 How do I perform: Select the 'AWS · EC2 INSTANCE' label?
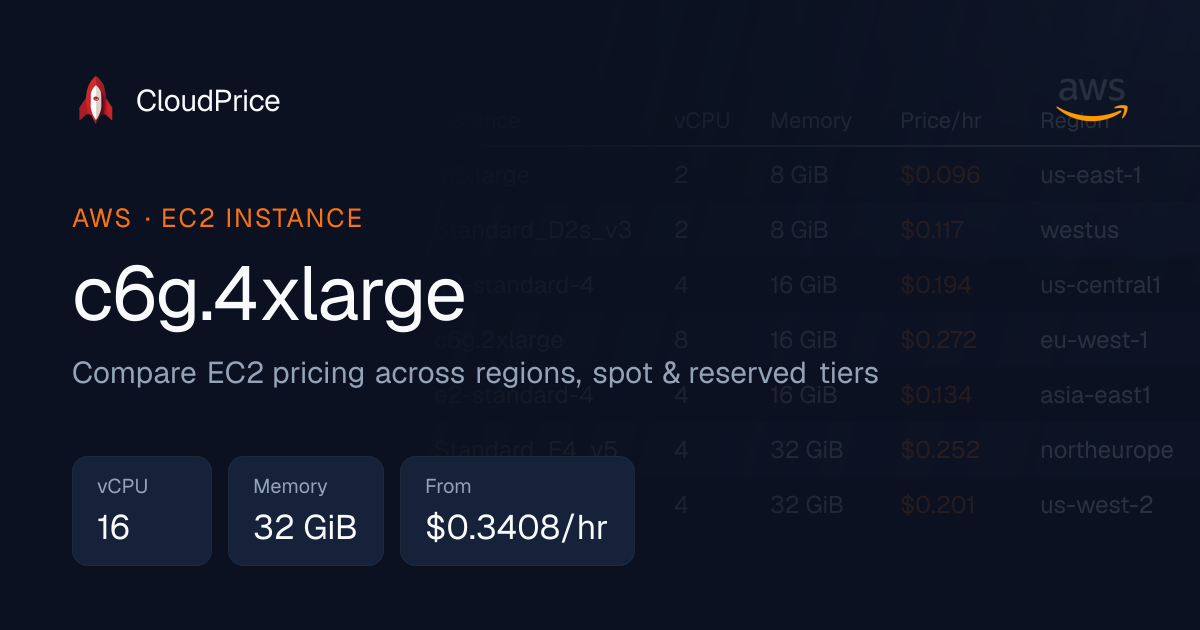217,218
